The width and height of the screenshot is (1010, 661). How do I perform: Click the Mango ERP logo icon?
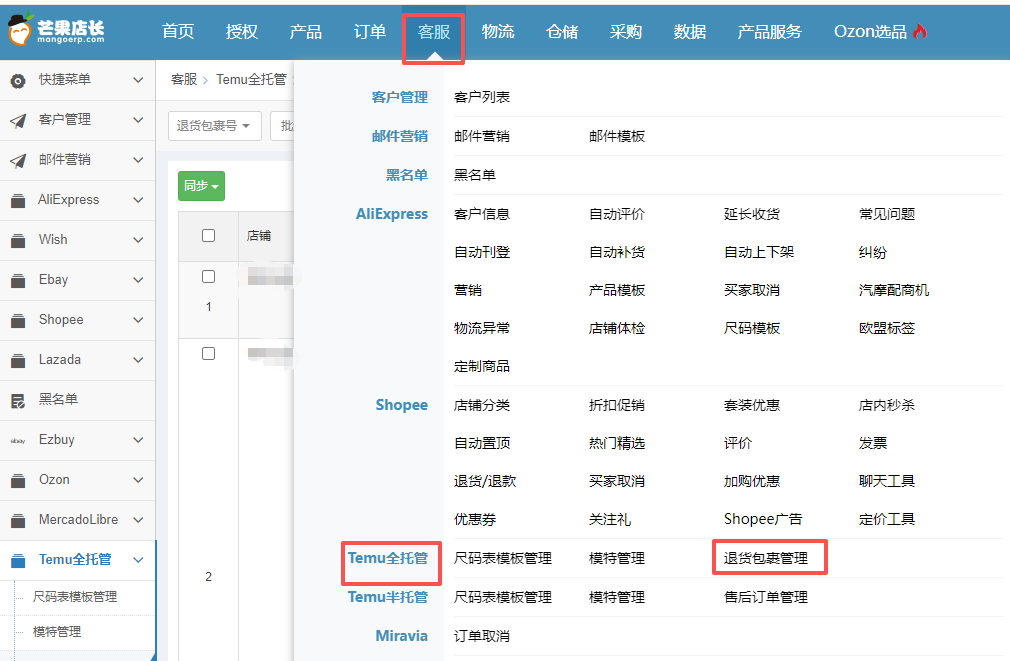(20, 30)
